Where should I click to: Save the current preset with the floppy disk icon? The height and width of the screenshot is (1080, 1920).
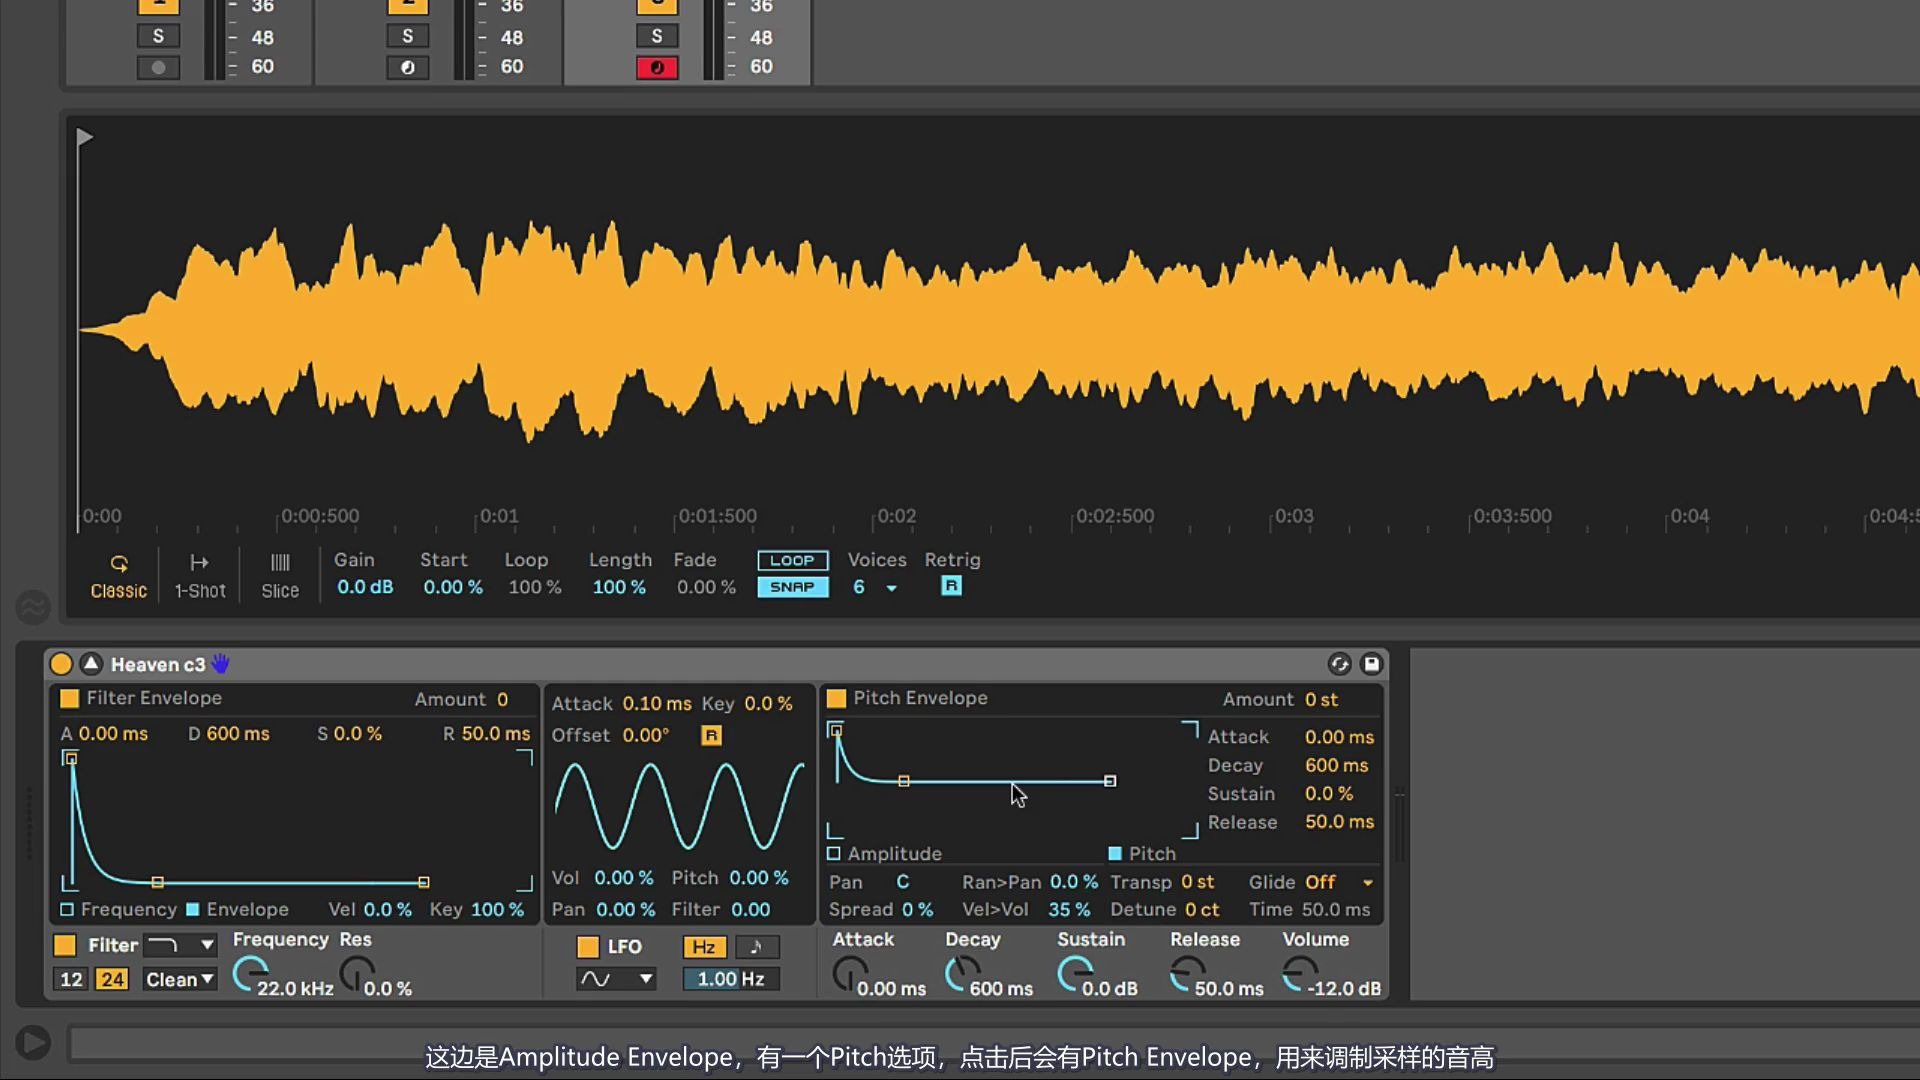coord(1371,663)
